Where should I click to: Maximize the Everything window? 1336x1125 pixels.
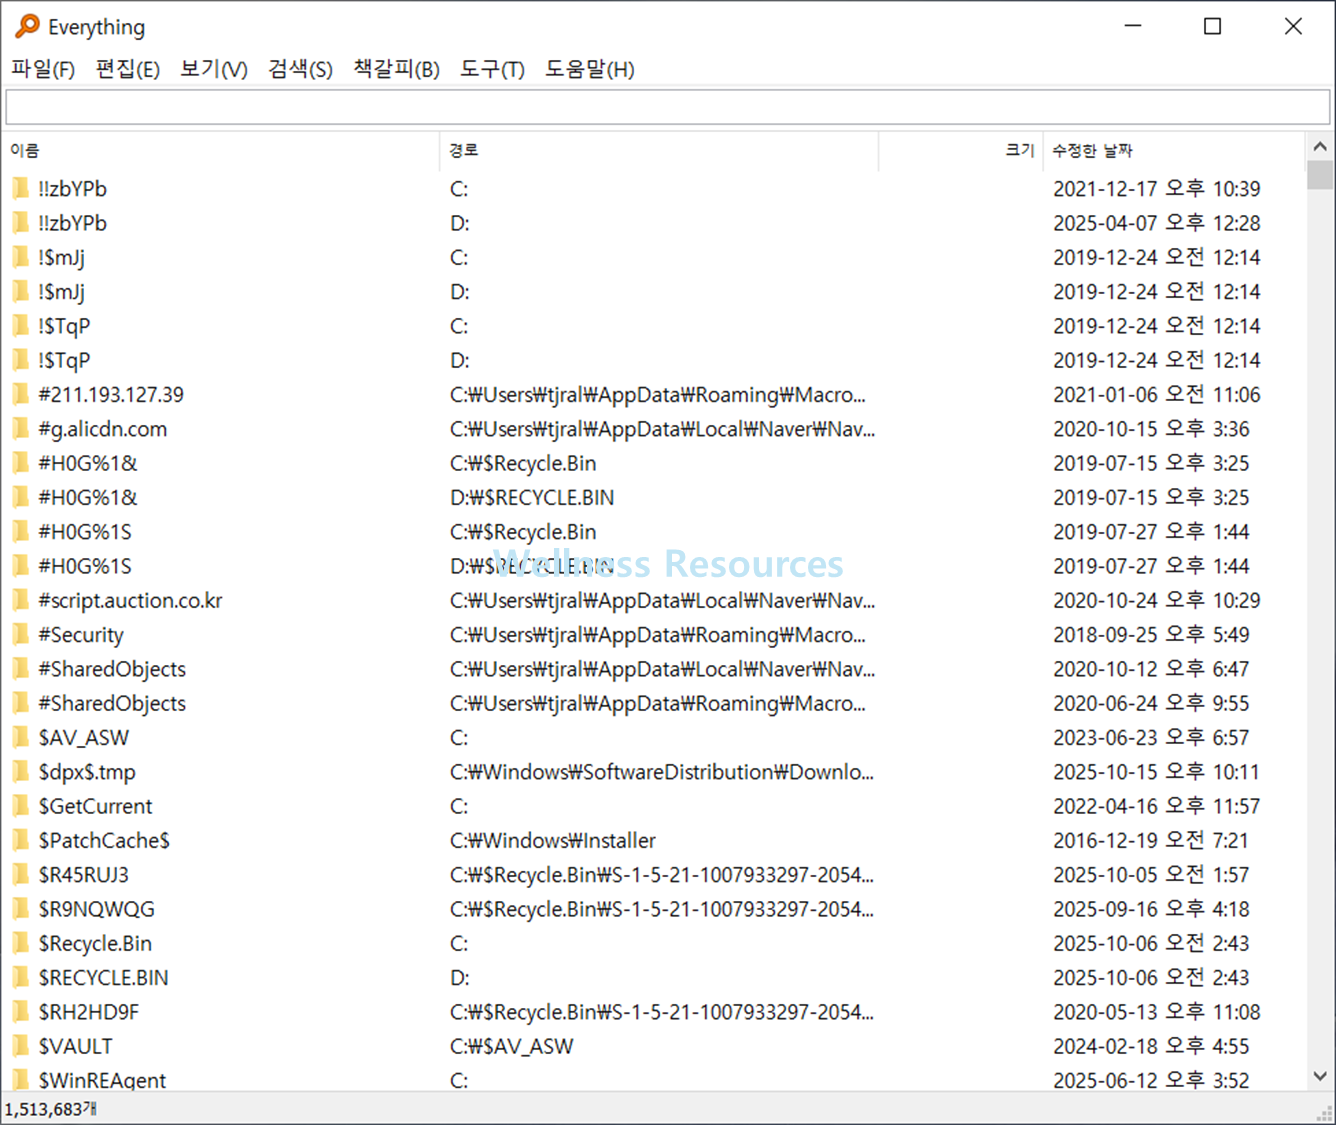click(1212, 27)
